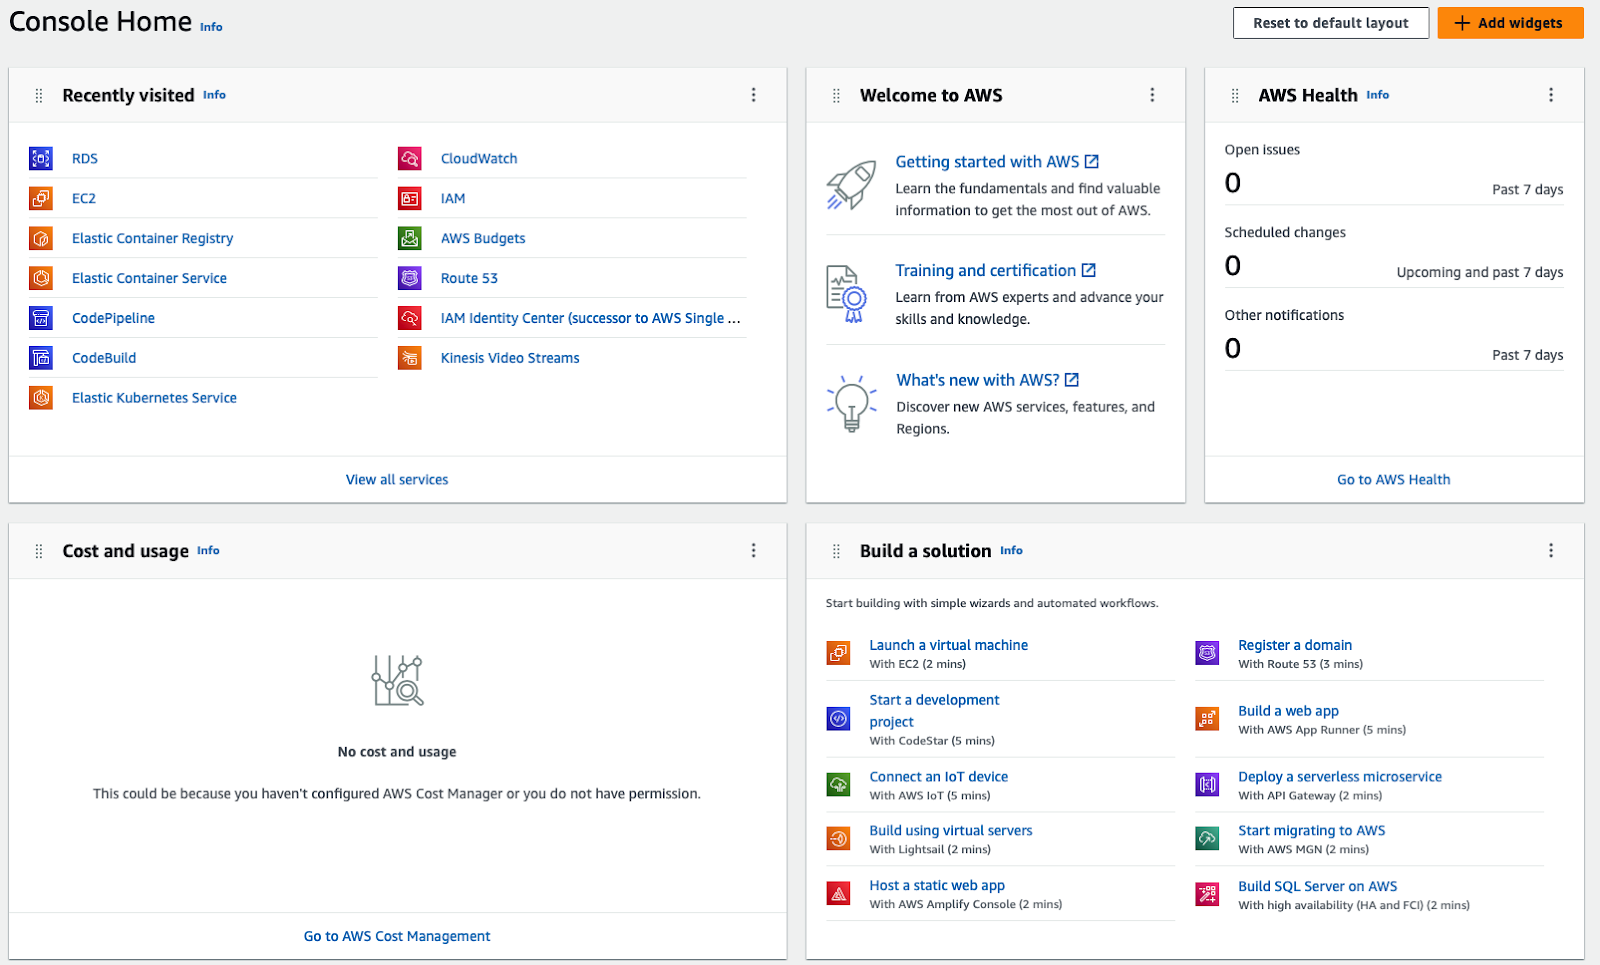Click the View all services link
Viewport: 1600px width, 965px height.
point(397,479)
